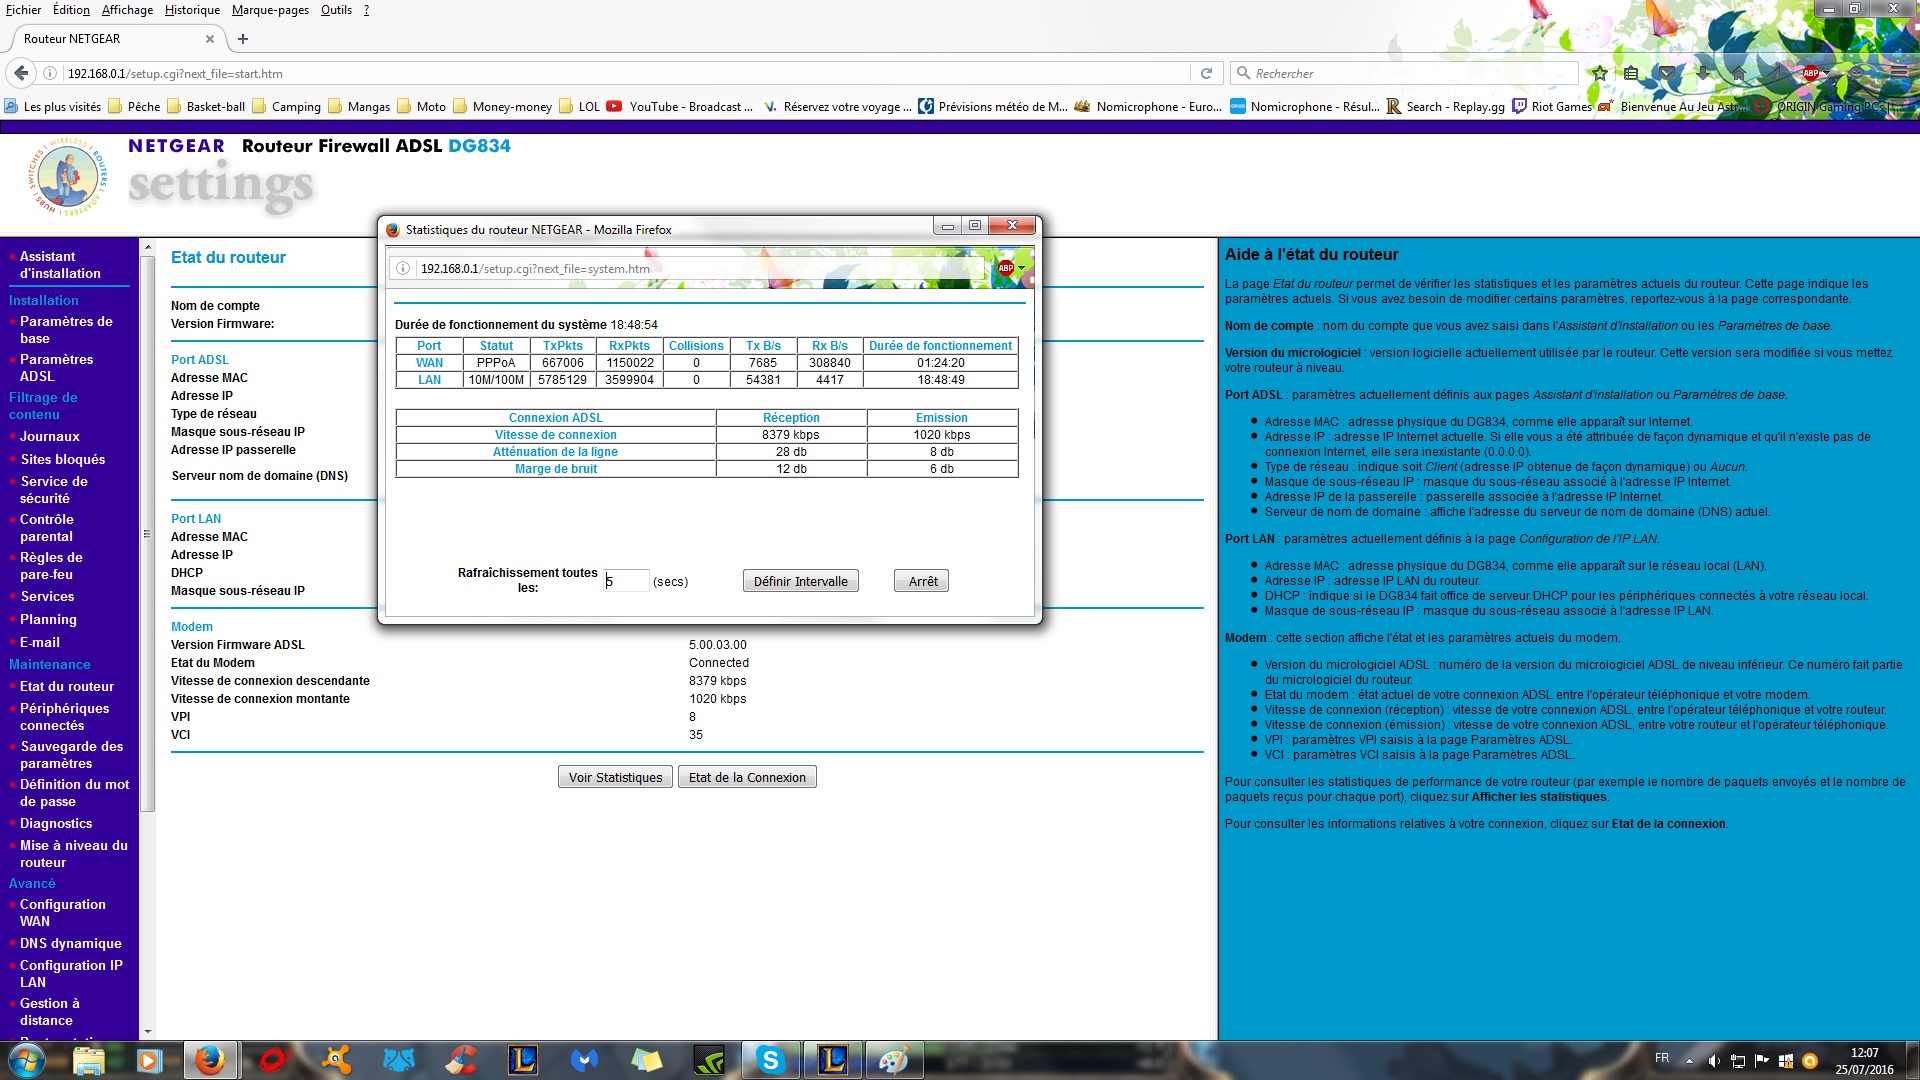Click the refresh interval seconds field
Viewport: 1920px width, 1080px height.
click(626, 581)
